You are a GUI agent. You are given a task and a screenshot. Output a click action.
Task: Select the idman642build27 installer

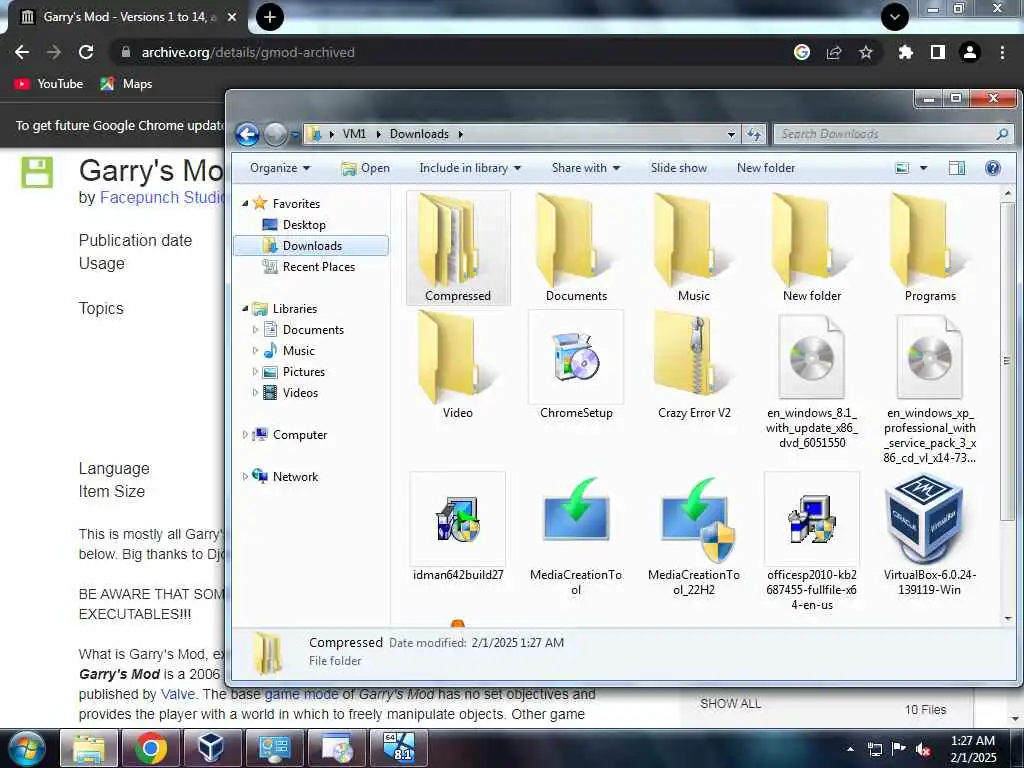tap(457, 528)
